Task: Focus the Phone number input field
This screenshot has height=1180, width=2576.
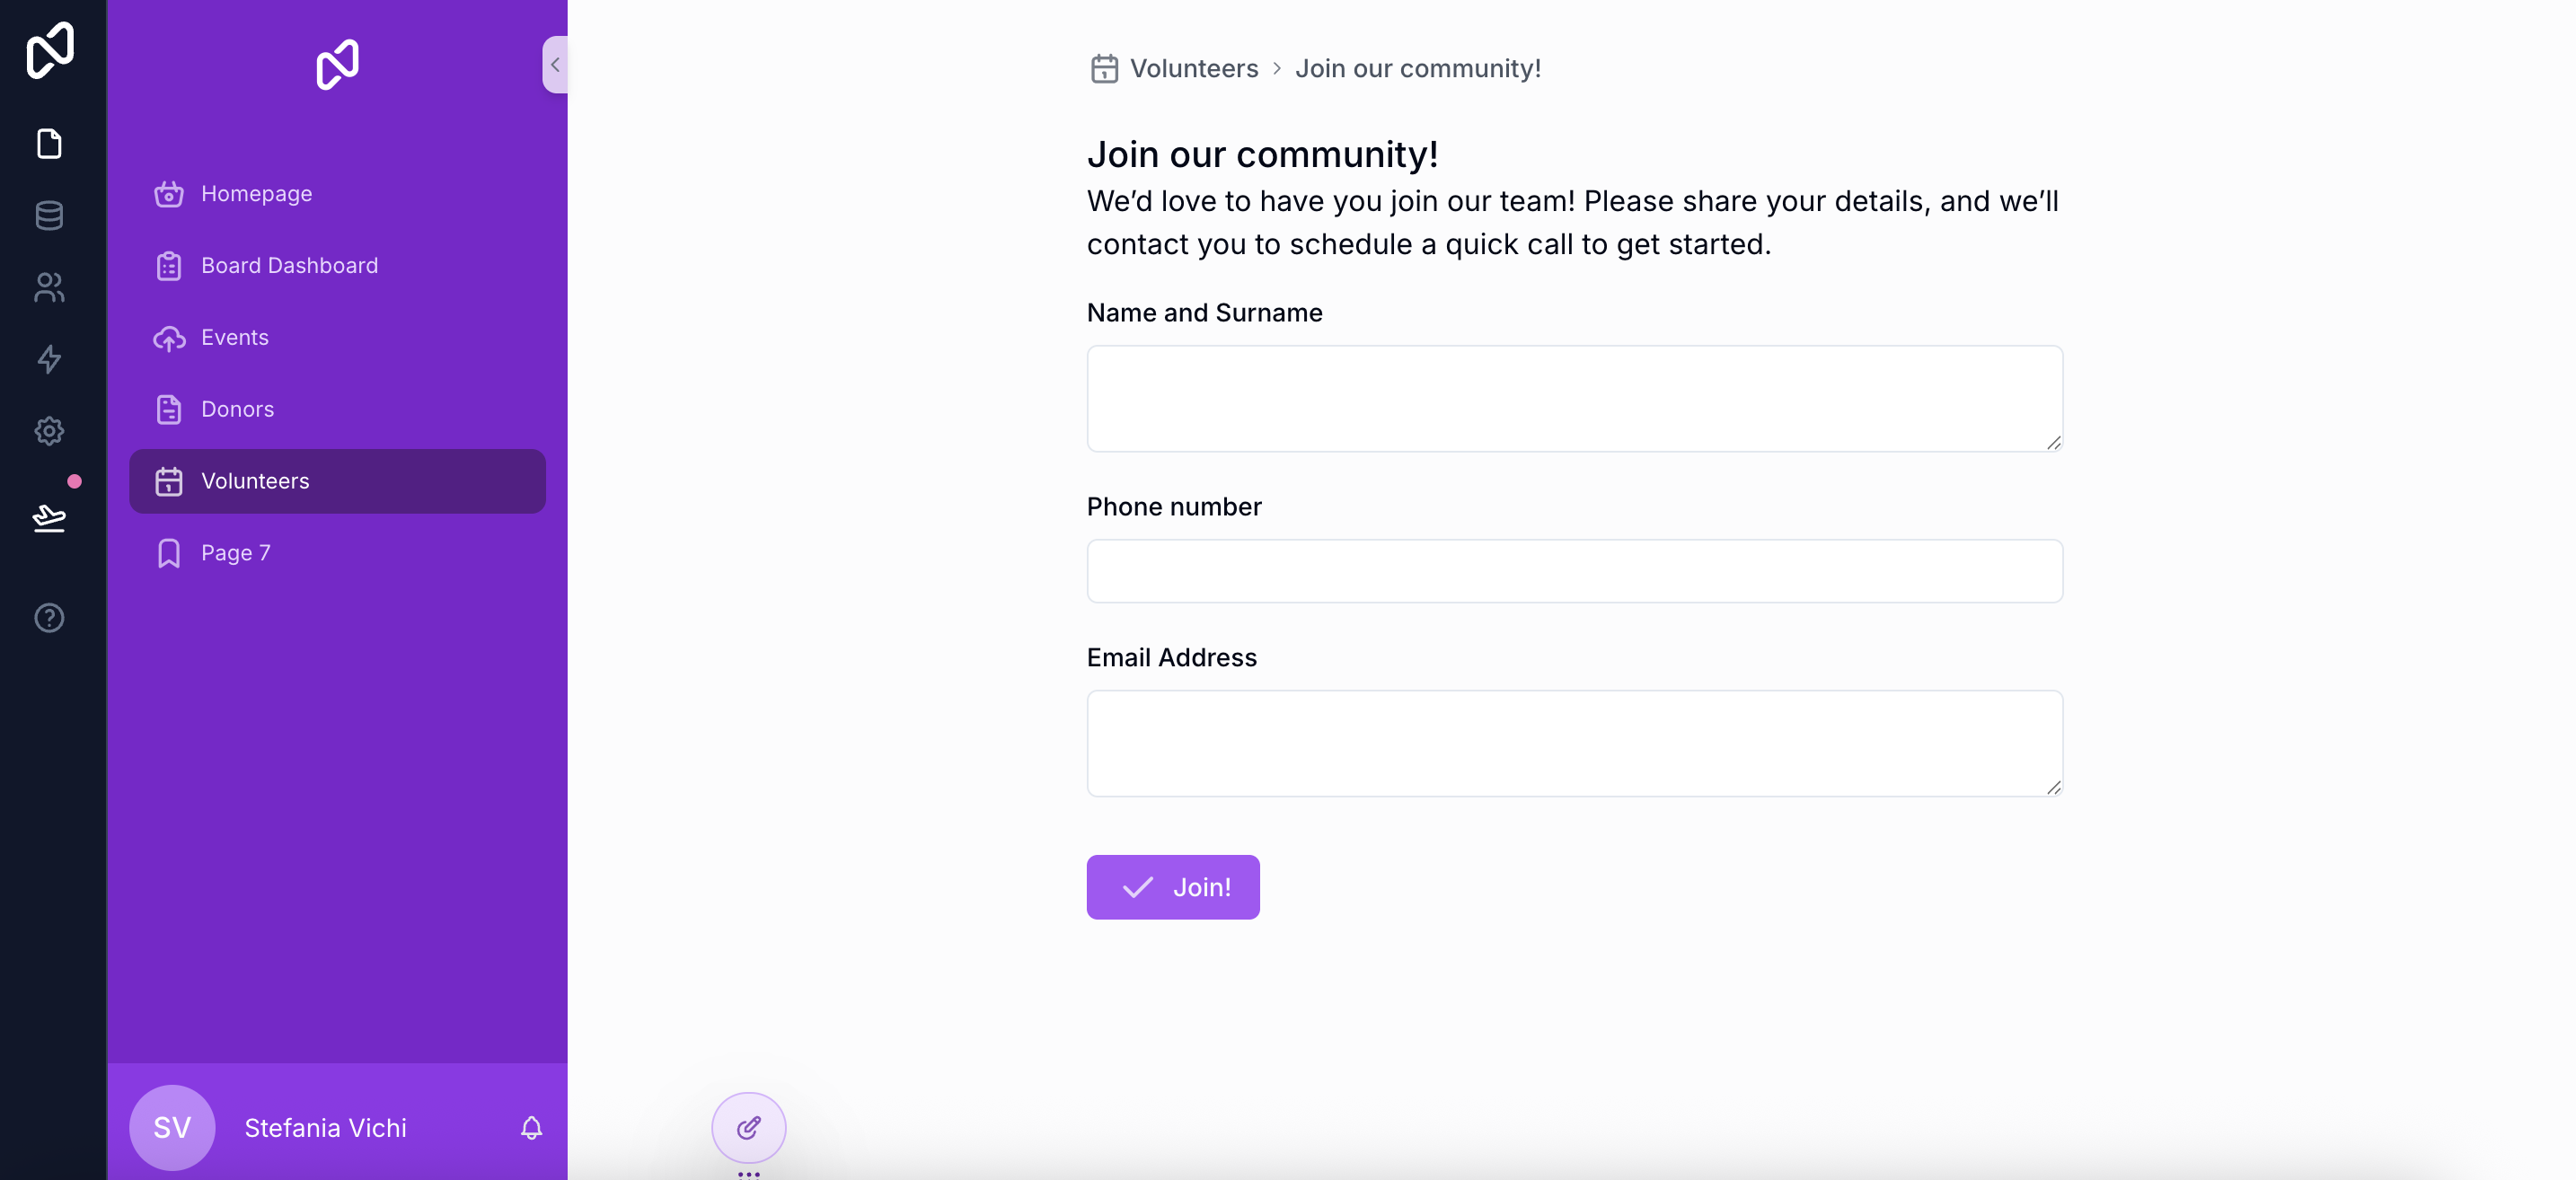Action: 1574,571
